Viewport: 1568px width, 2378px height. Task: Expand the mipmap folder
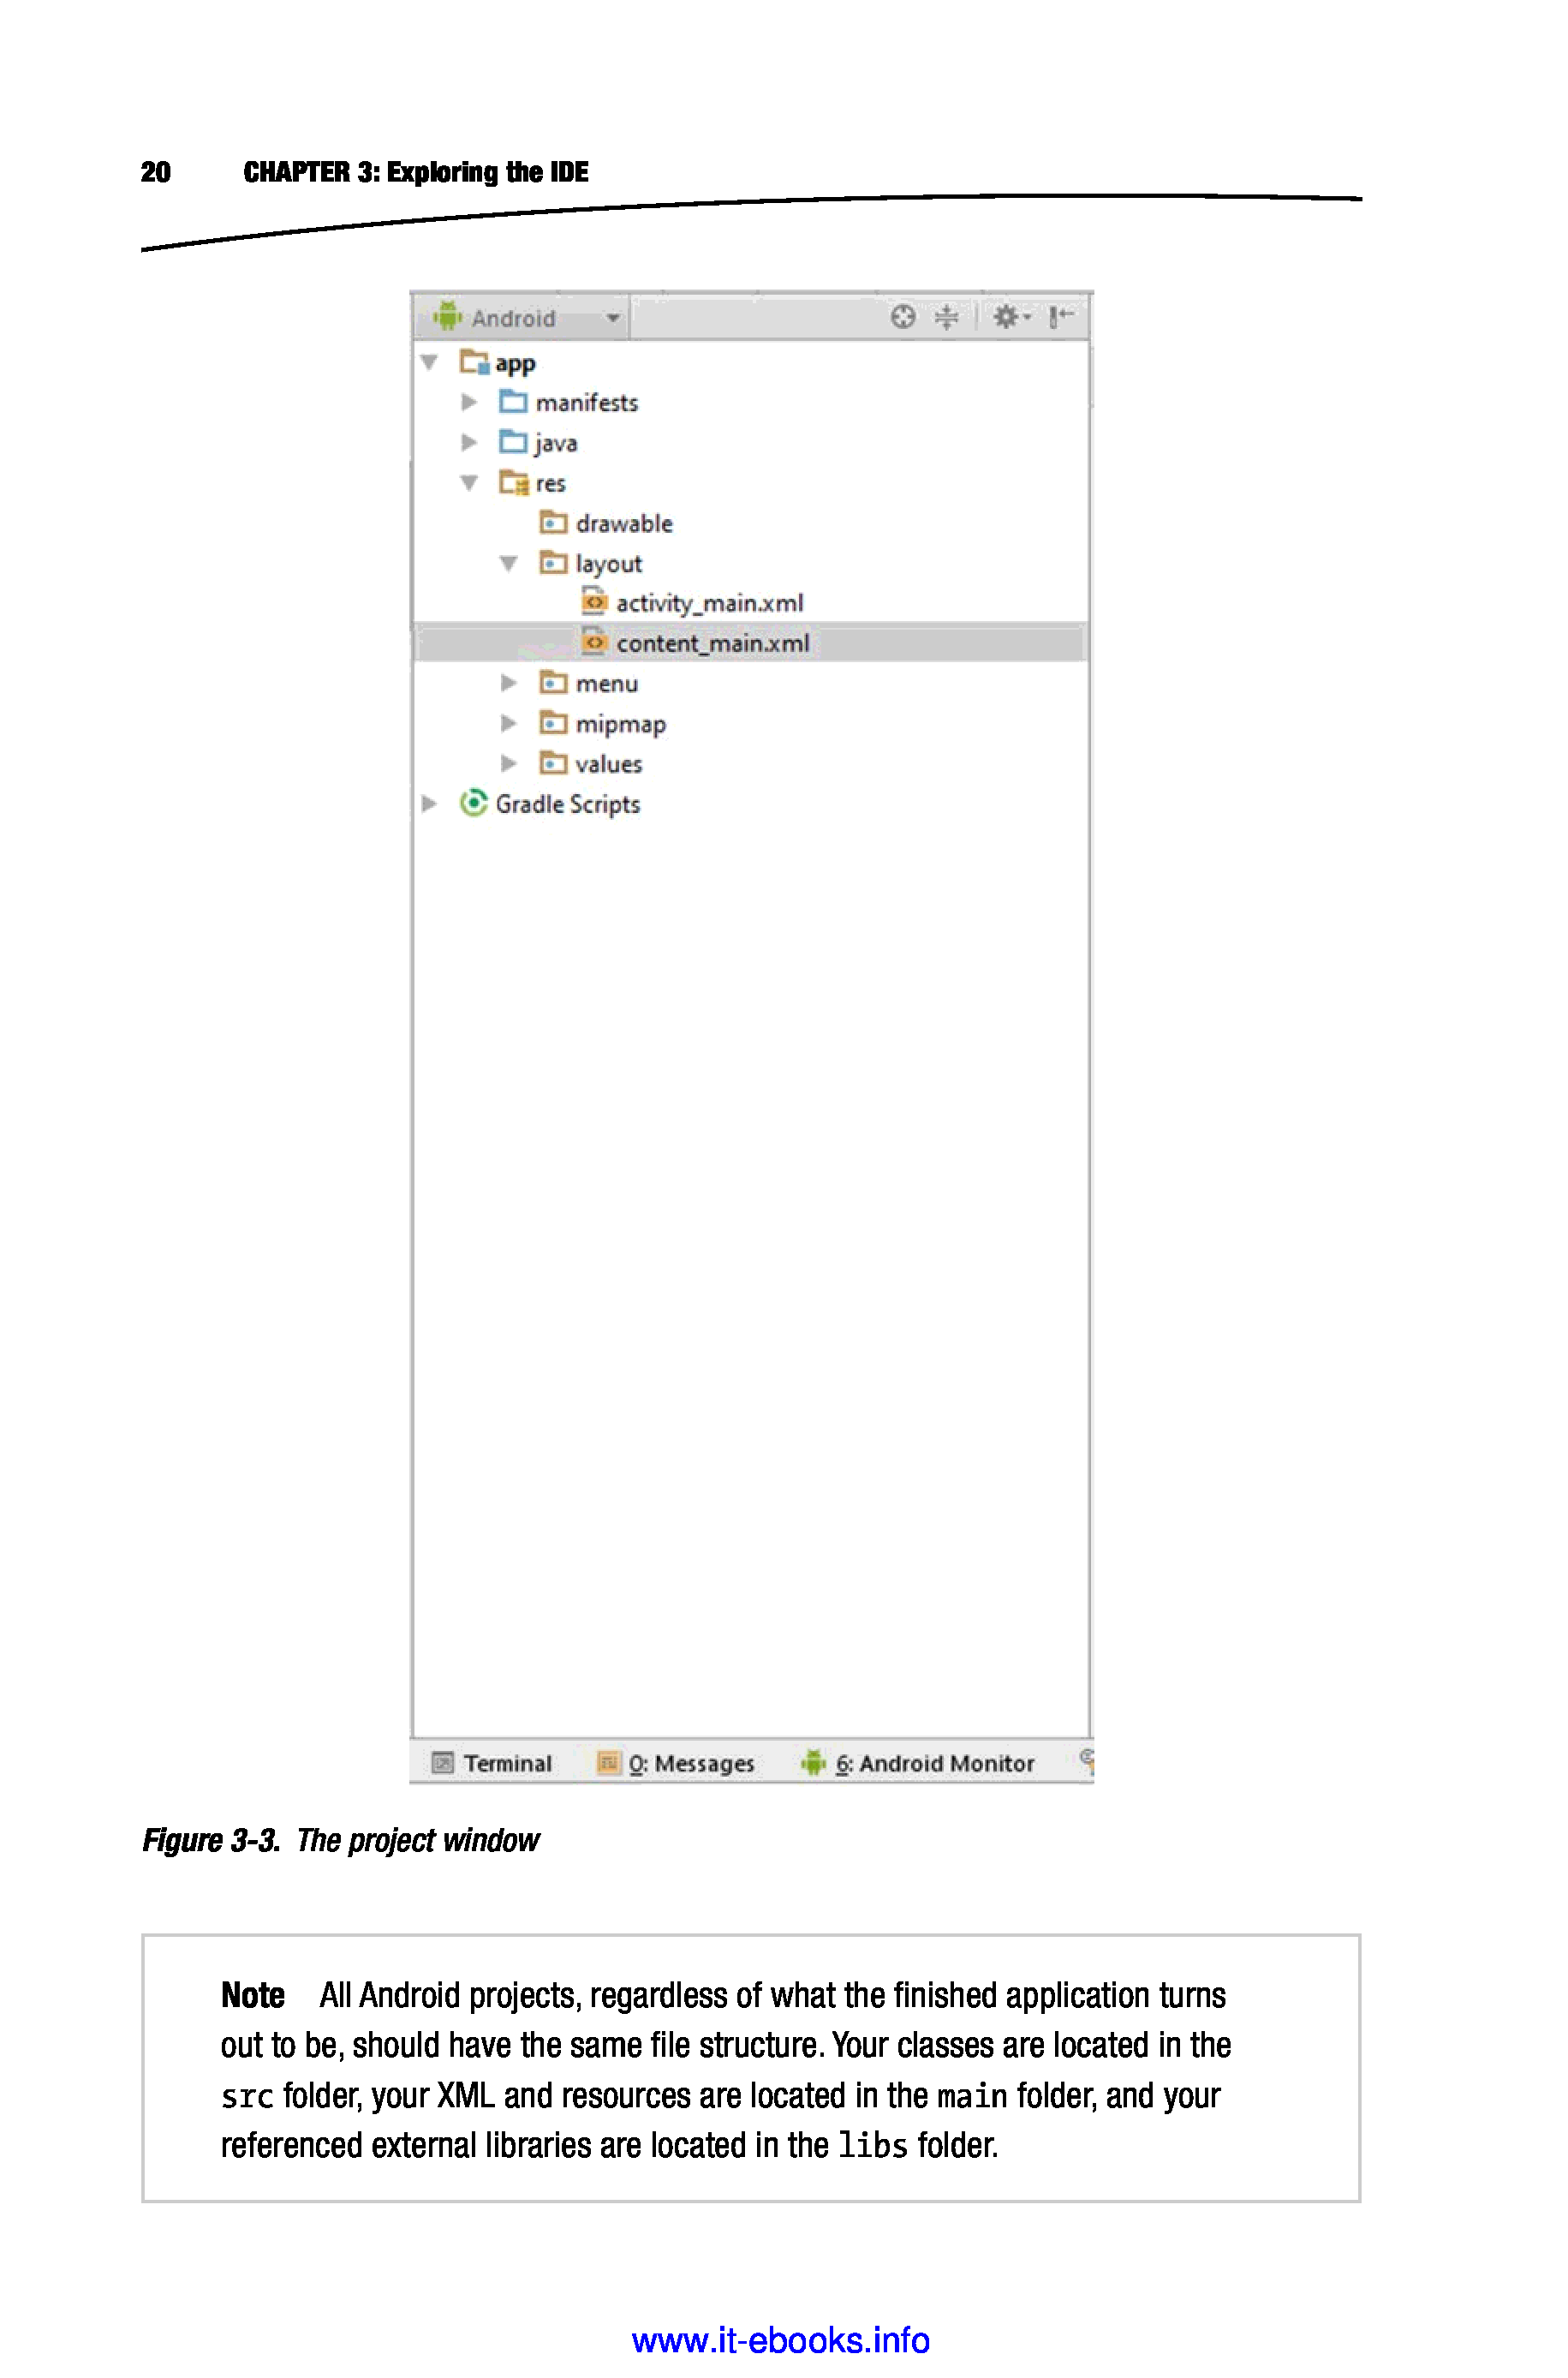coord(508,723)
